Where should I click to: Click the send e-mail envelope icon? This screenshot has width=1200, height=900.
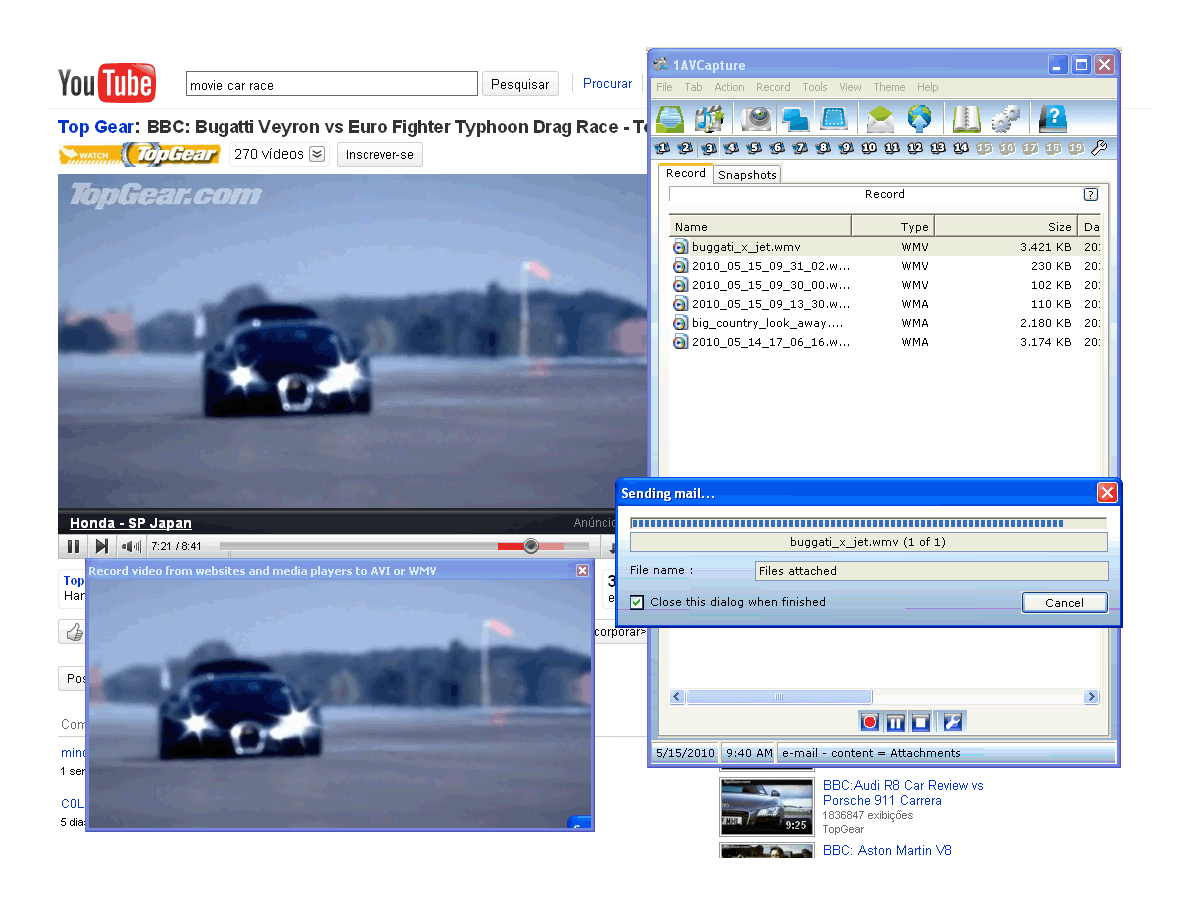(879, 119)
